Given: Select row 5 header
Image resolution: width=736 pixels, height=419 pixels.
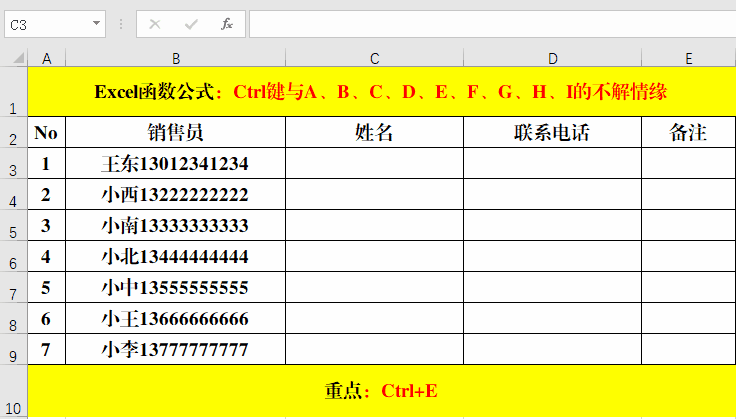Looking at the screenshot, I should pyautogui.click(x=13, y=225).
